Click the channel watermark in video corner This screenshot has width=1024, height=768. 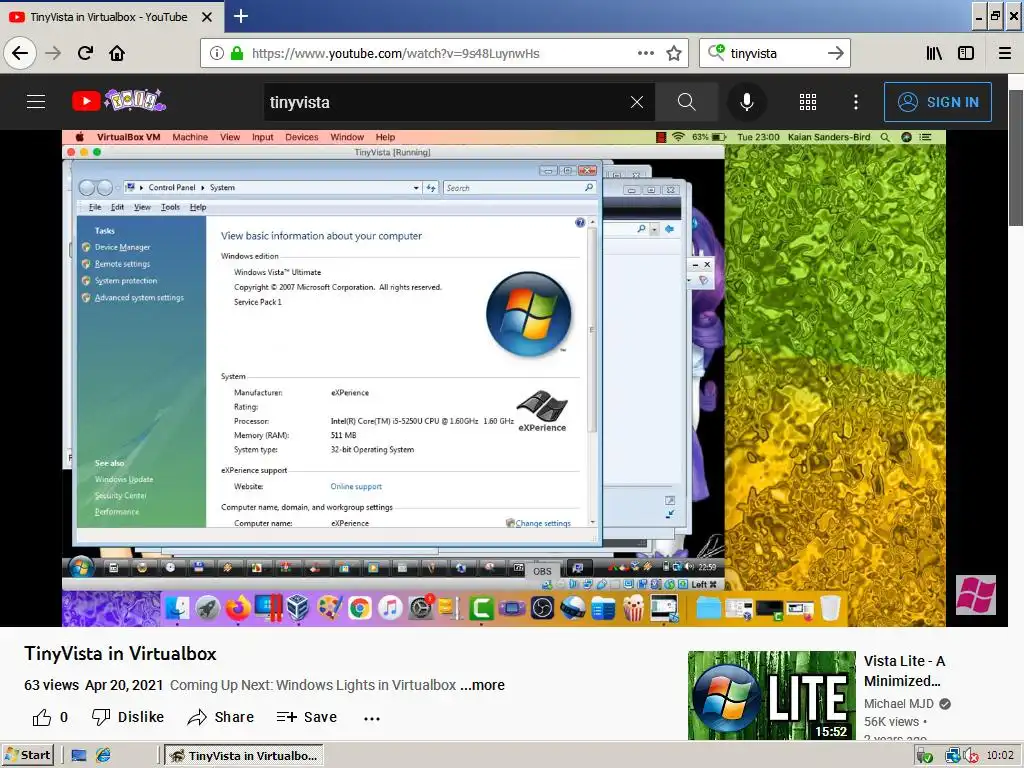pyautogui.click(x=976, y=595)
